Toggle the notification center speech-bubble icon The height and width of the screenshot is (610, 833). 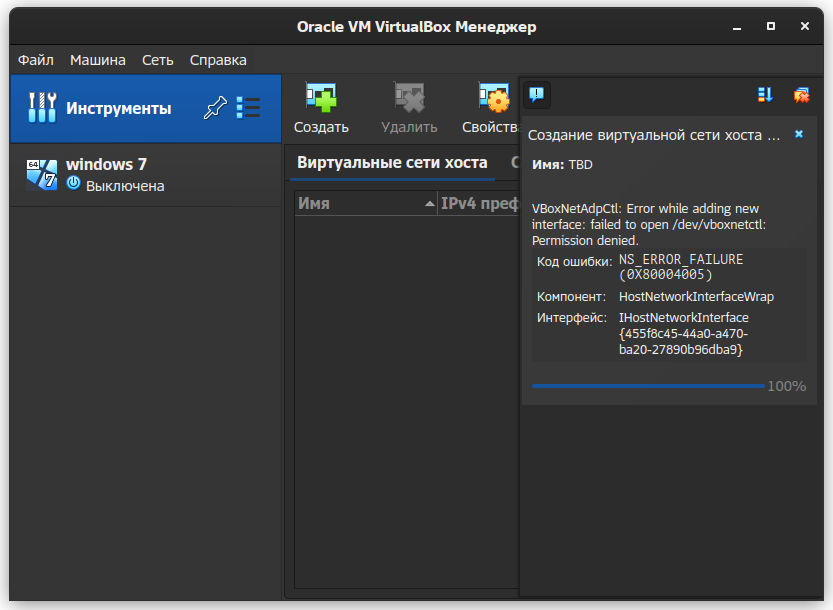click(x=537, y=95)
